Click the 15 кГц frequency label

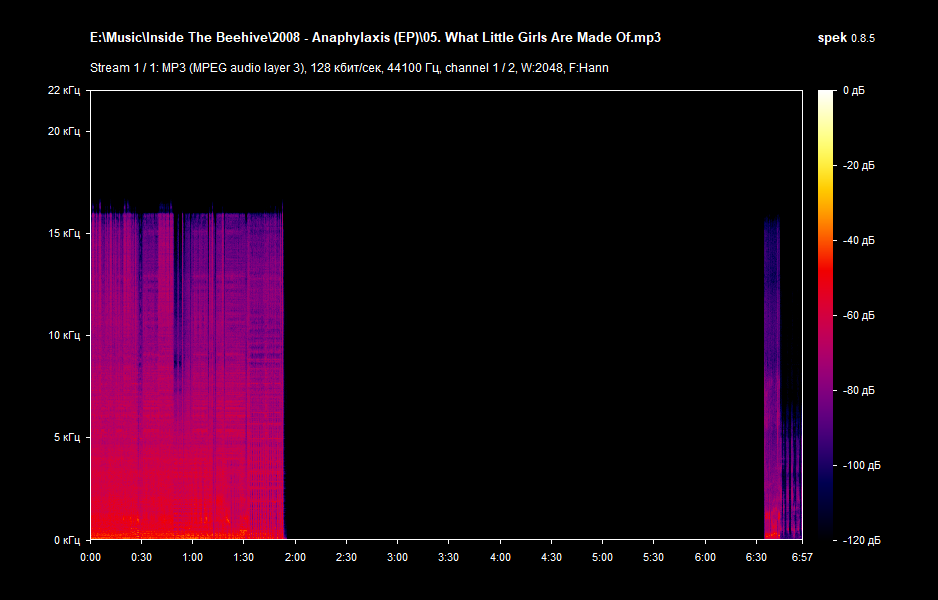(x=63, y=233)
